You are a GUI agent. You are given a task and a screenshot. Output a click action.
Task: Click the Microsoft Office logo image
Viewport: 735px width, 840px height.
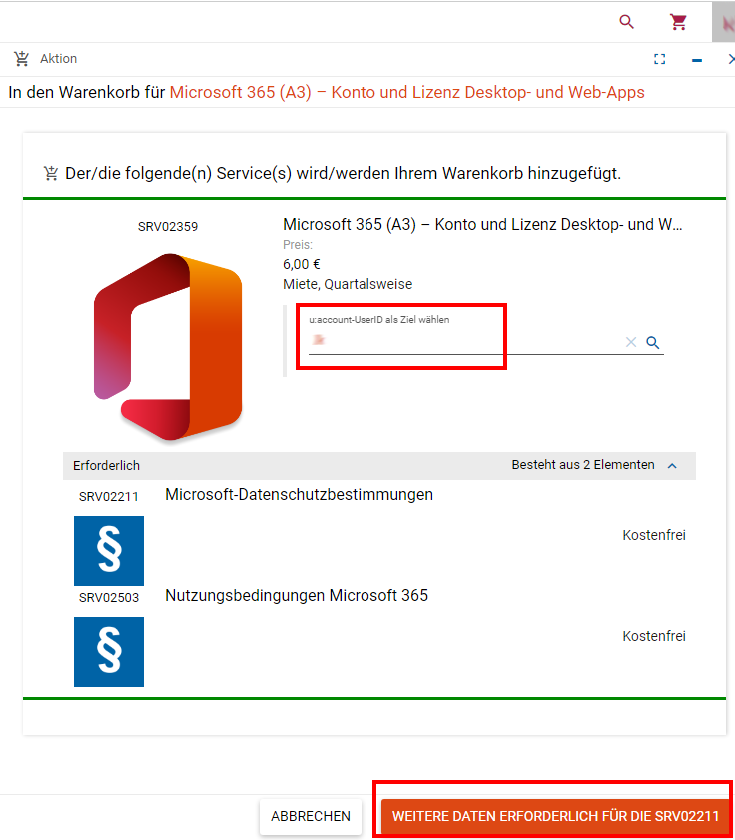click(168, 346)
